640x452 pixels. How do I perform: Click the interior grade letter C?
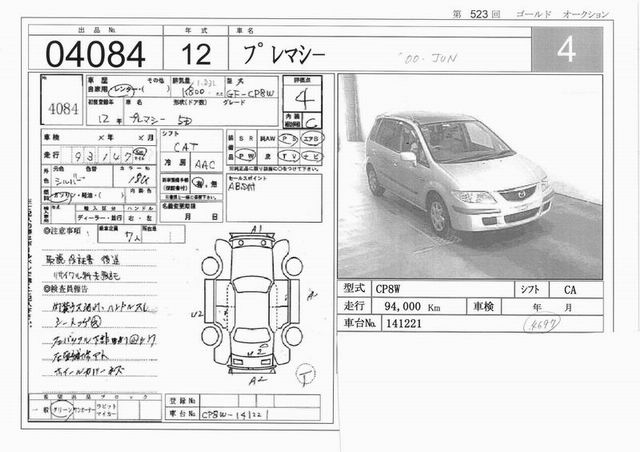(x=311, y=122)
